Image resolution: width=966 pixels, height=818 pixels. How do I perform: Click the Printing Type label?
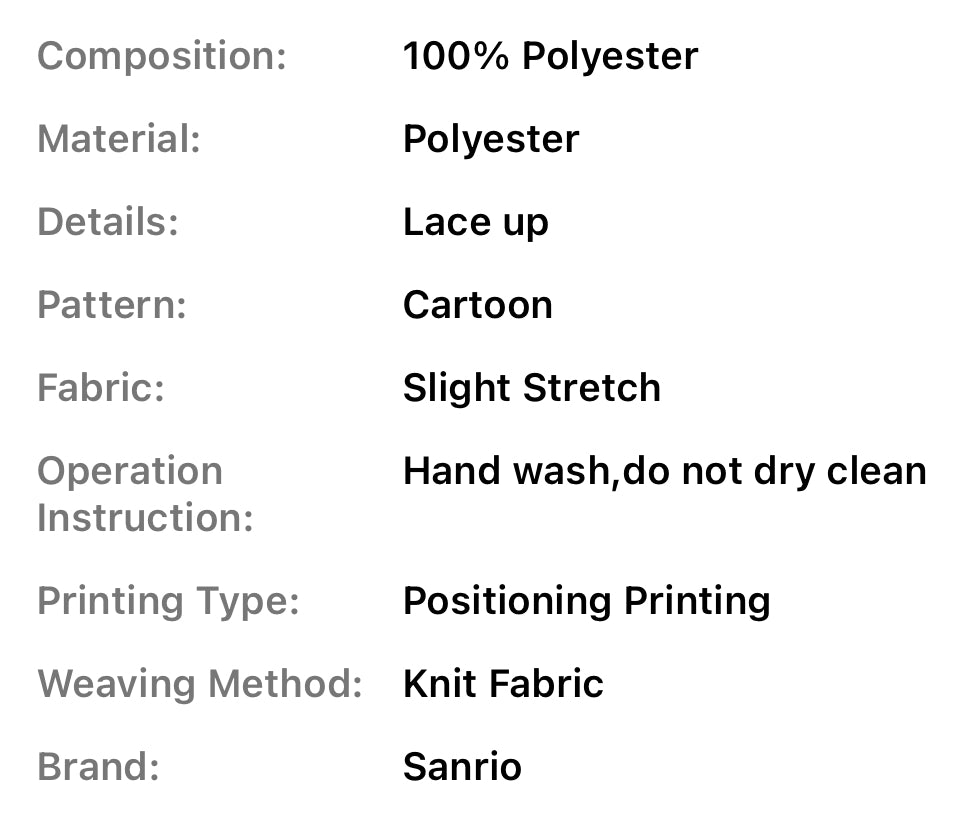[168, 601]
